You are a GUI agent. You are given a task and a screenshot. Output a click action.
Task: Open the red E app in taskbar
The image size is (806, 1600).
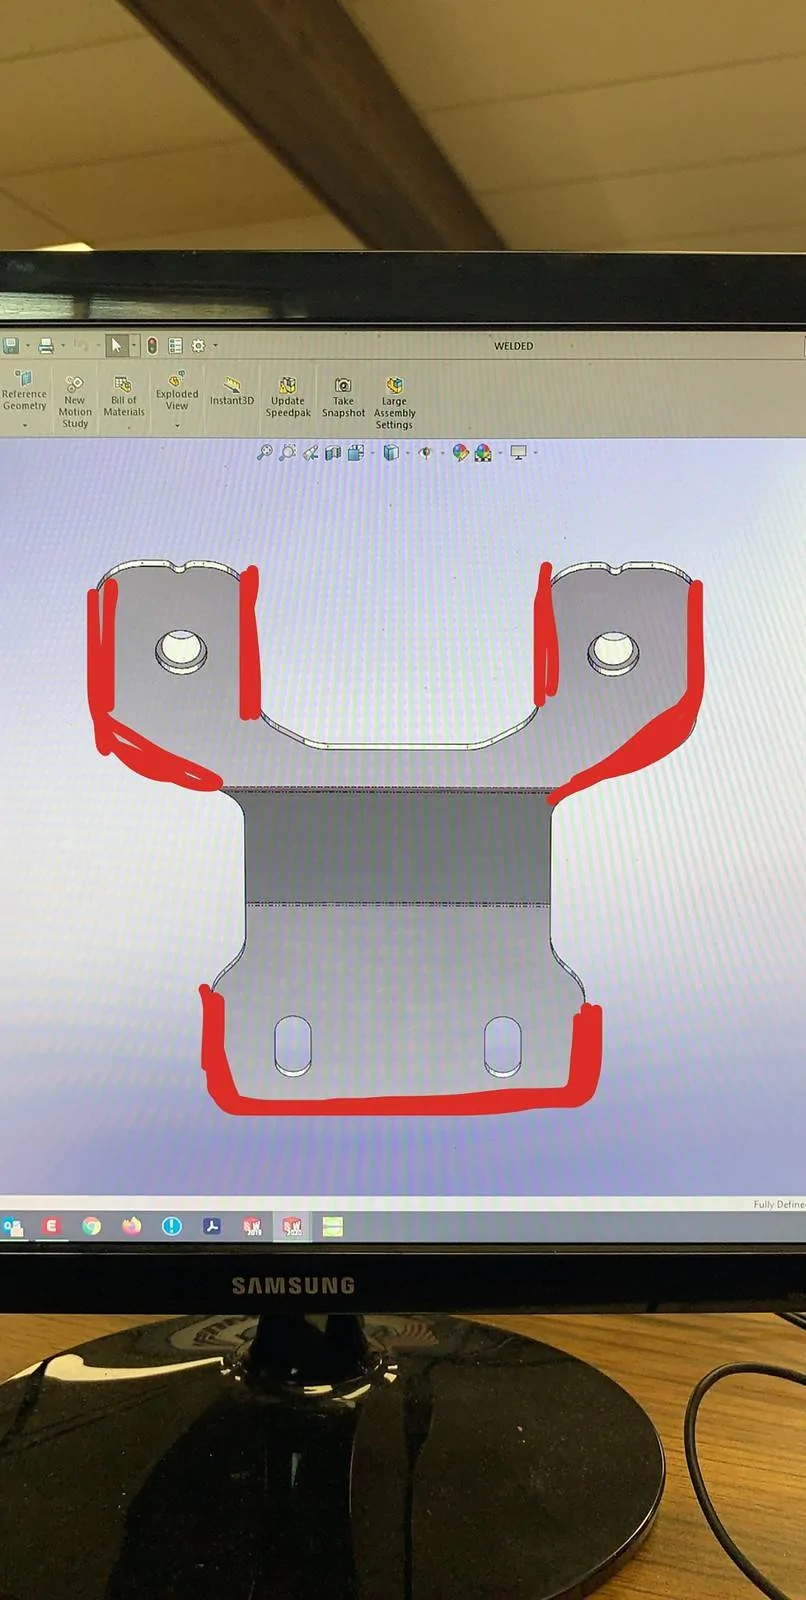[x=51, y=1225]
